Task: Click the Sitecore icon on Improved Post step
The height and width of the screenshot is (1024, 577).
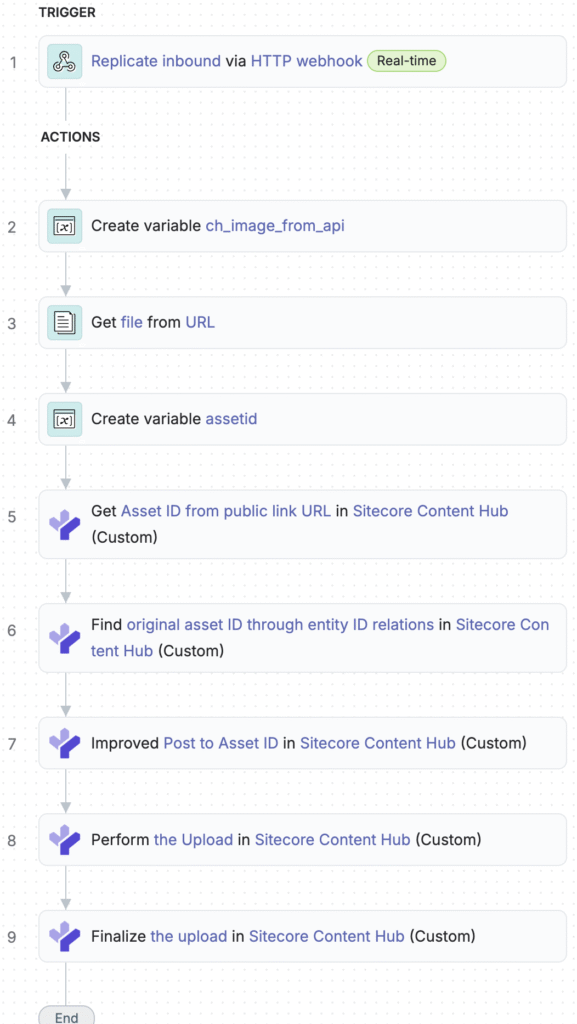Action: click(65, 743)
